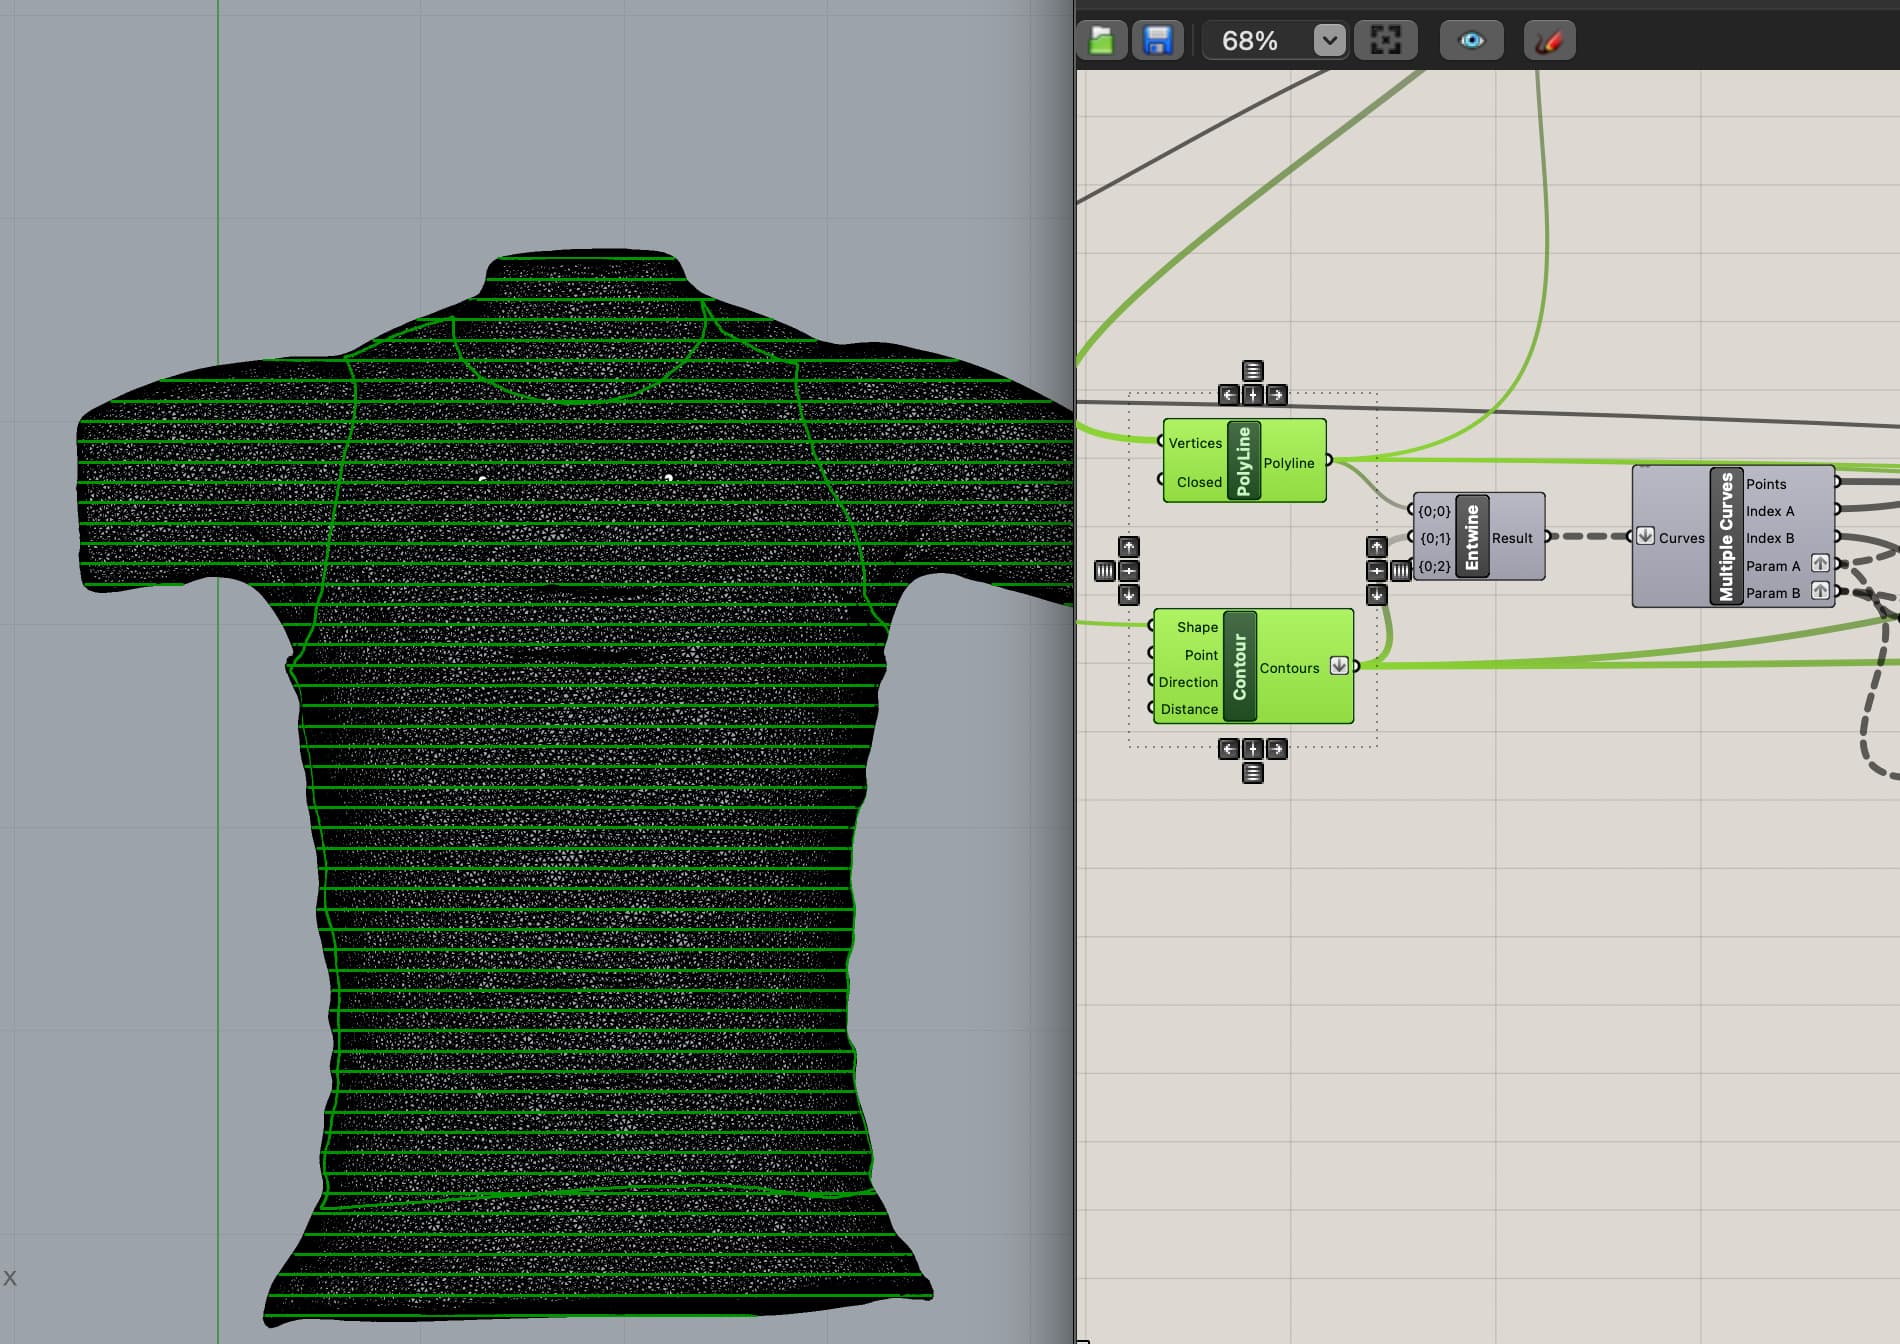The height and width of the screenshot is (1344, 1900).
Task: Click the Direction input of Contour
Action: (x=1188, y=682)
